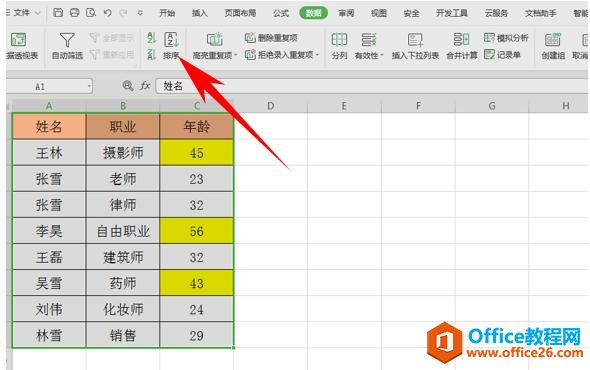Click the 高亮重复项 highlight duplicates icon
Image resolution: width=590 pixels, height=370 pixels.
214,40
